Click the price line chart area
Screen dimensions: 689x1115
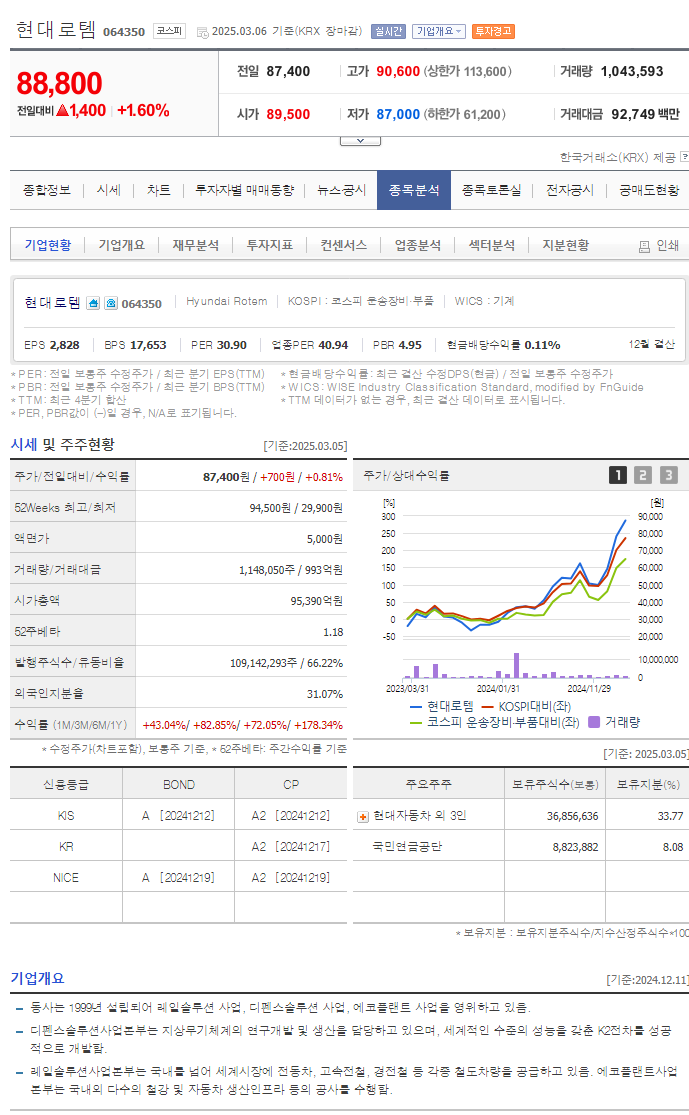(x=517, y=576)
